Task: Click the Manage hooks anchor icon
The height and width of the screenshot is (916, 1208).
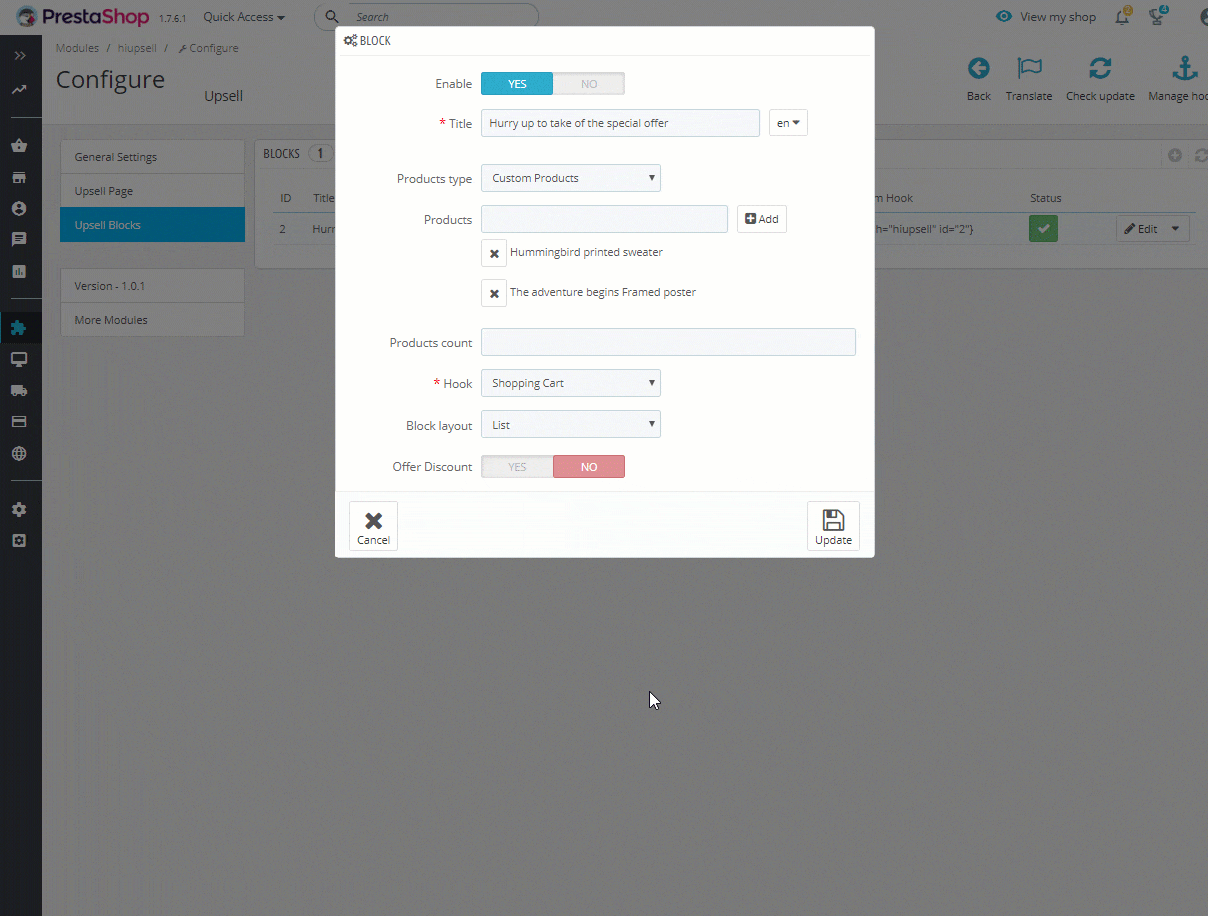Action: tap(1184, 68)
